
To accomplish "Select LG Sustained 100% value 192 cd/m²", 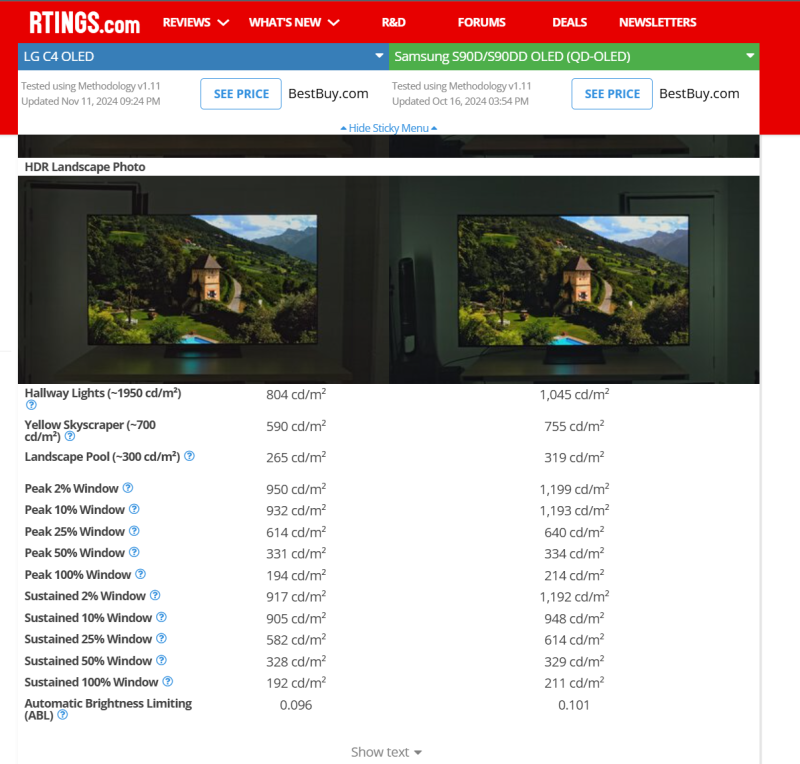I will coord(296,683).
